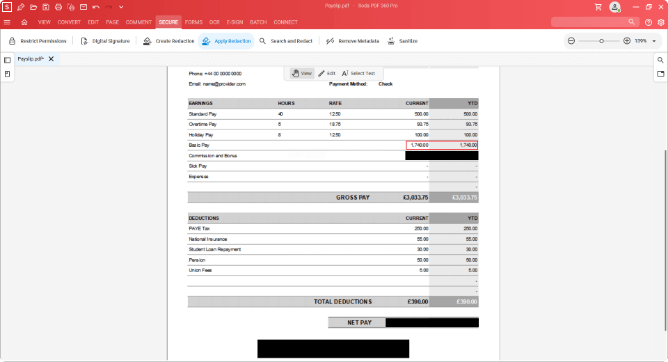Open the hamburger main menu
The width and height of the screenshot is (668, 362).
[7, 22]
